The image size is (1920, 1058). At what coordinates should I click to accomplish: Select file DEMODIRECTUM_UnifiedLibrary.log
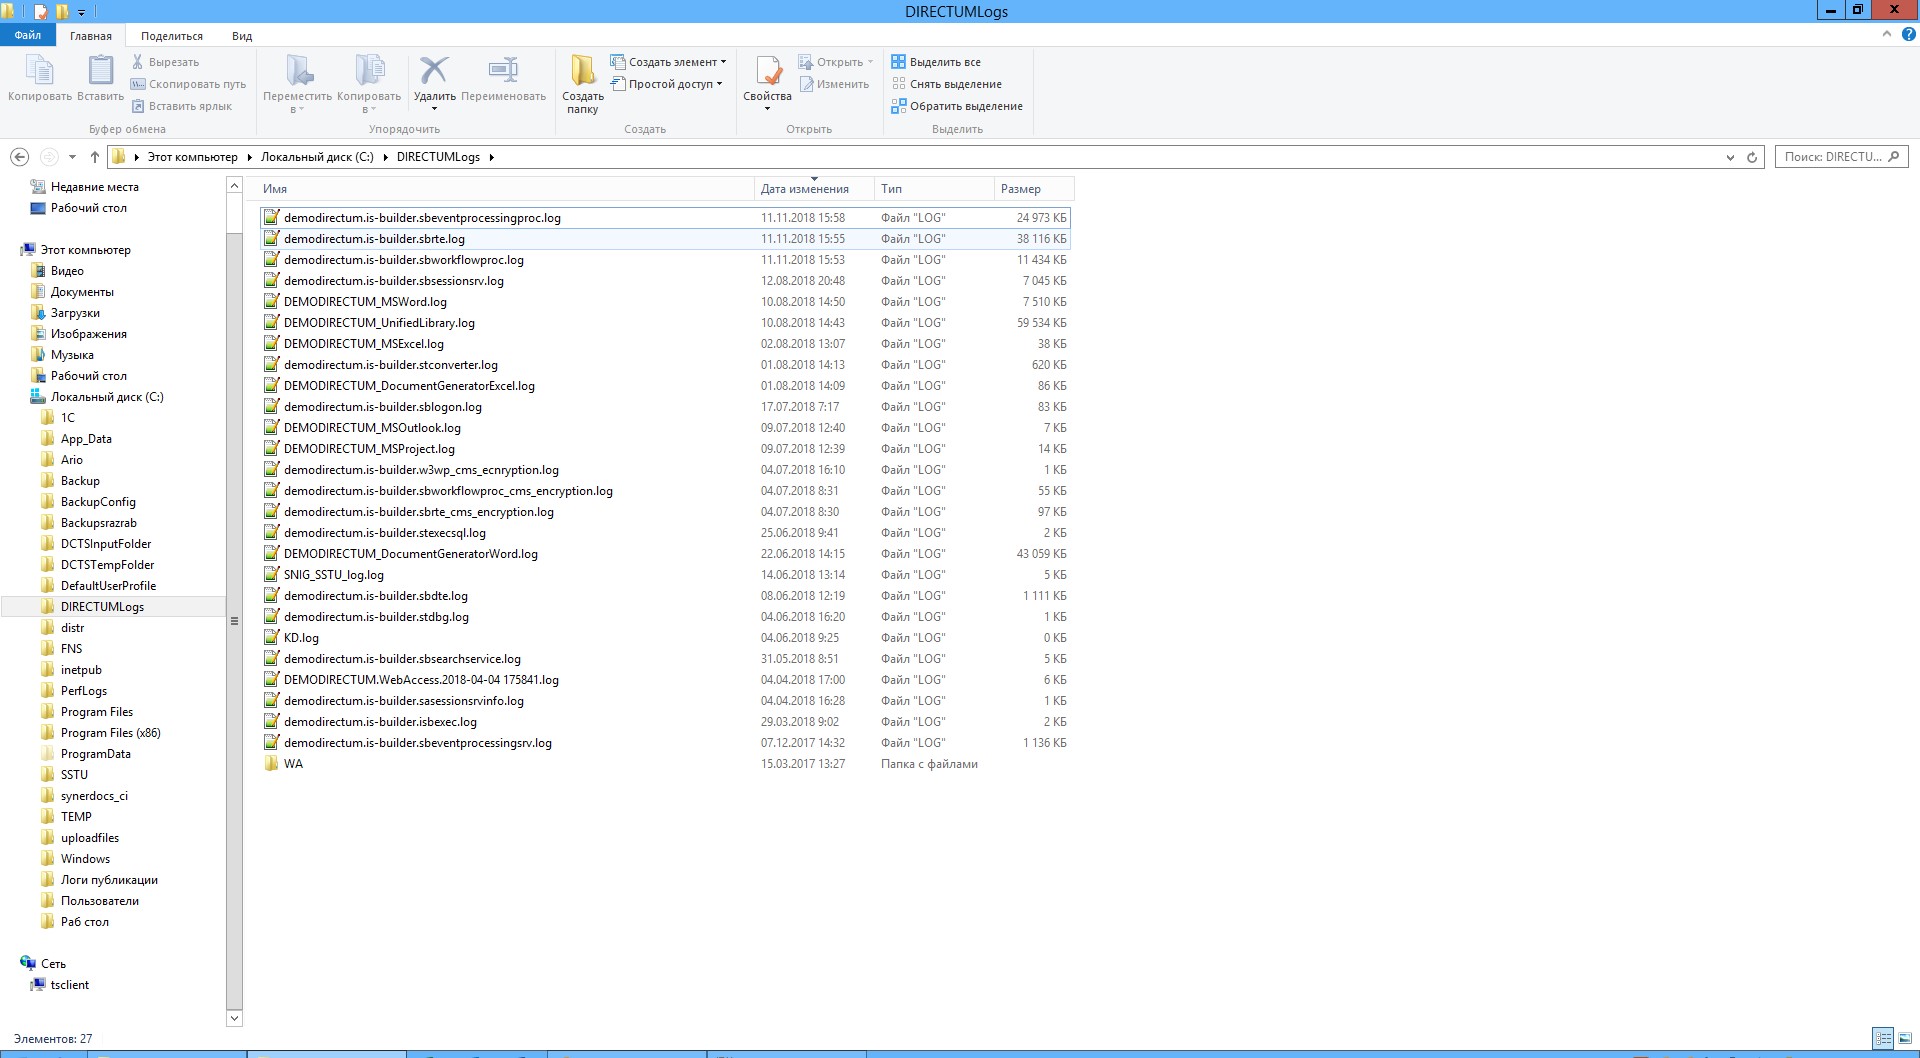(x=379, y=323)
